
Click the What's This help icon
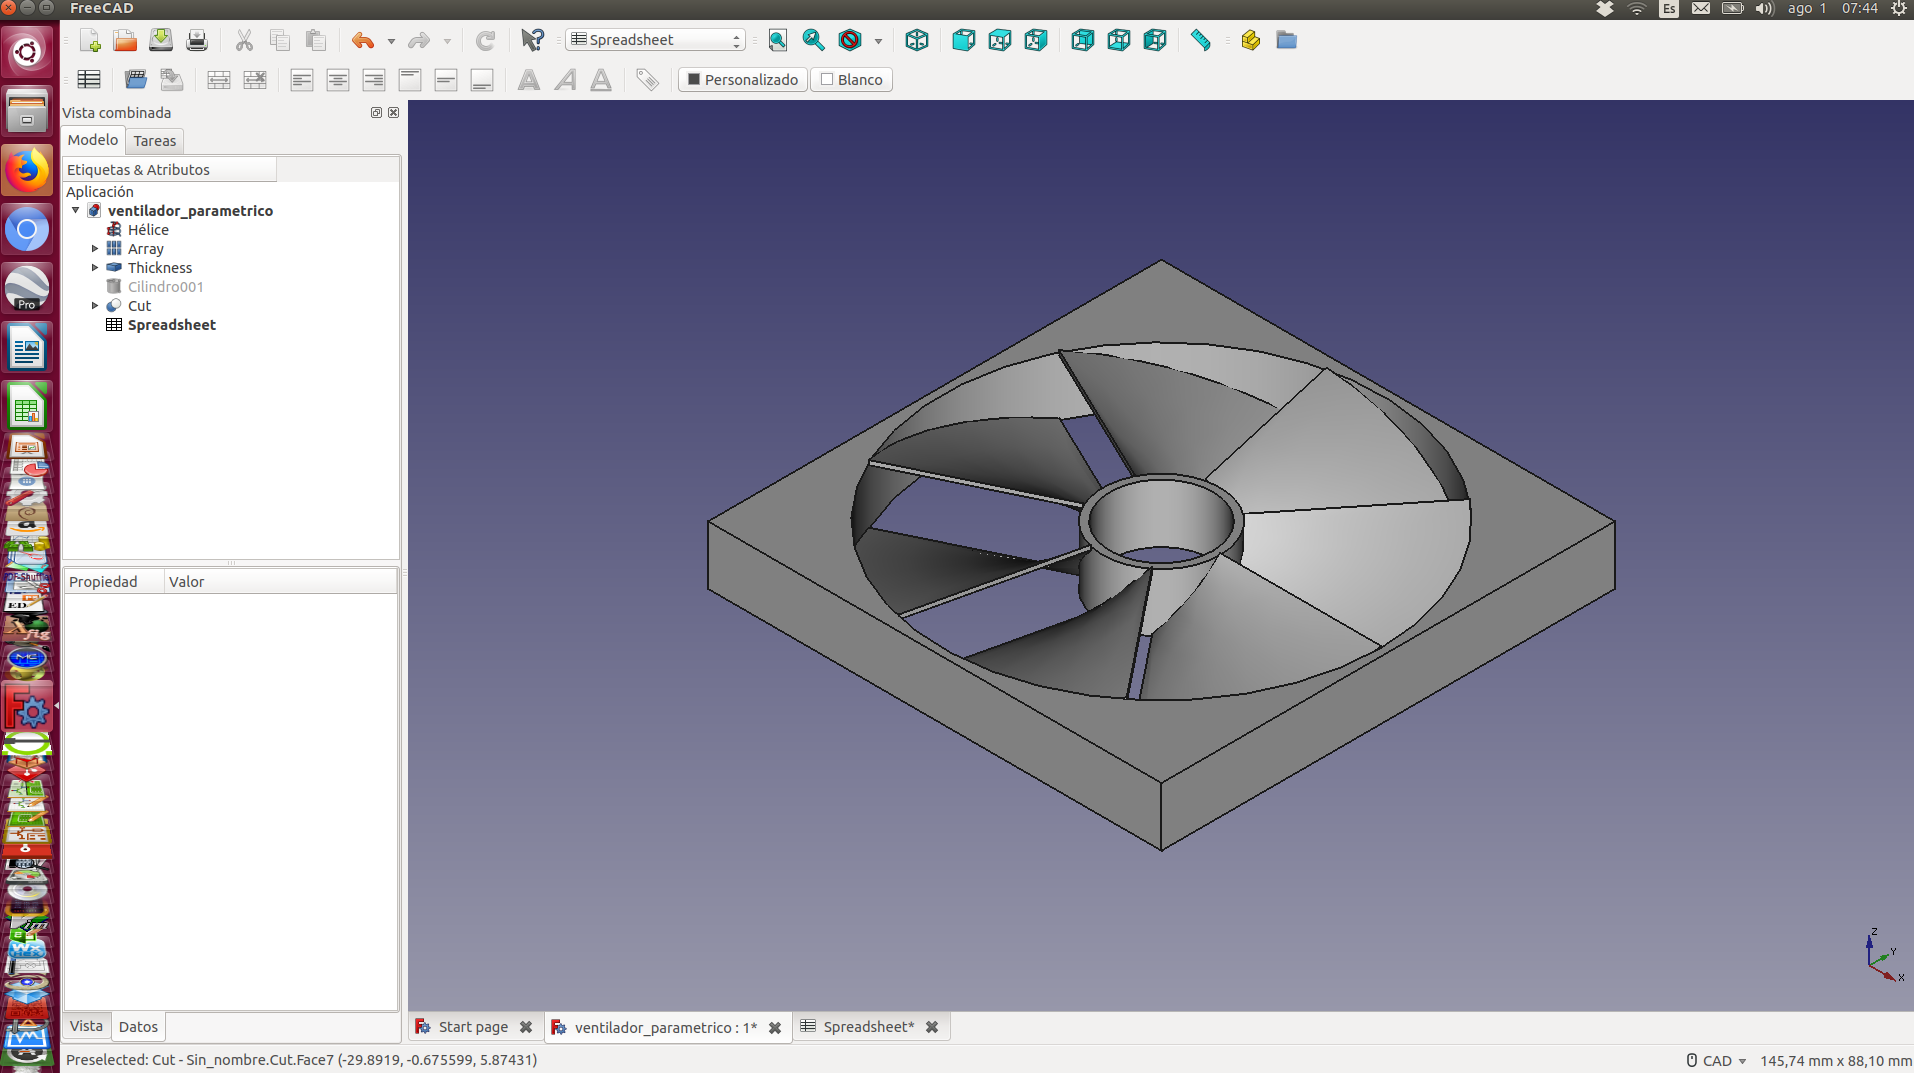pyautogui.click(x=532, y=40)
